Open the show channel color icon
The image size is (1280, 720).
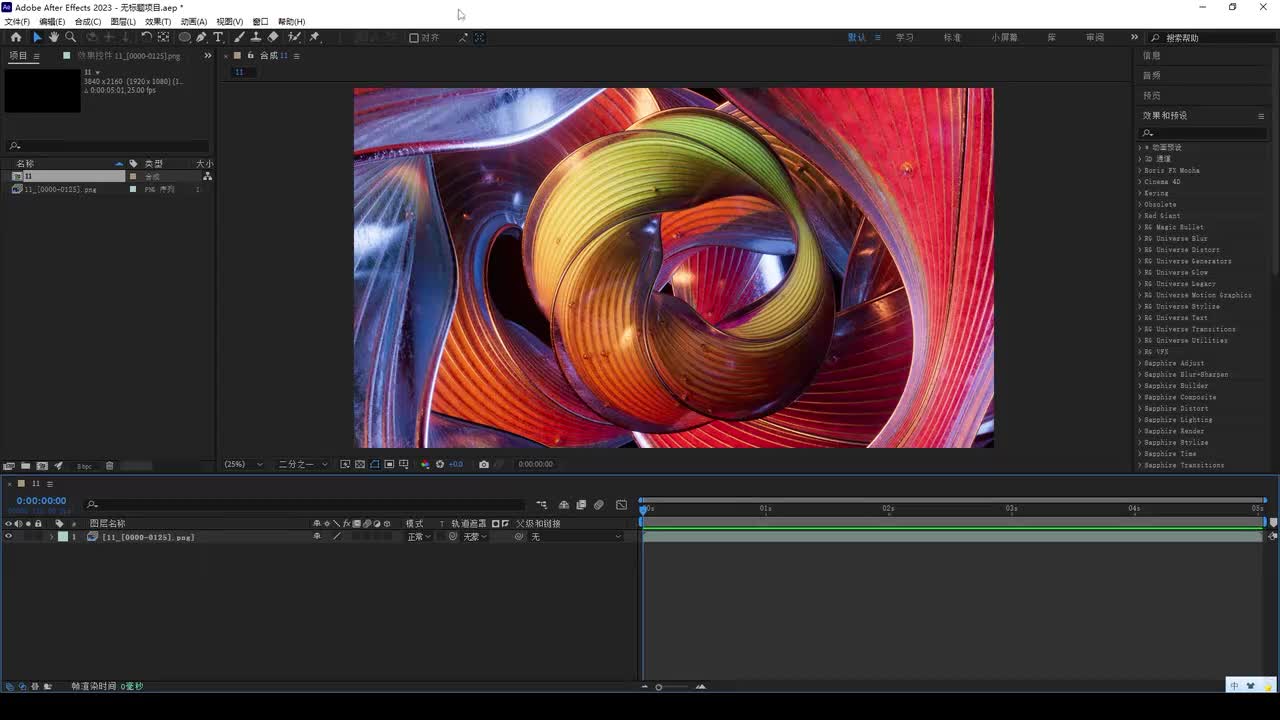click(x=425, y=464)
